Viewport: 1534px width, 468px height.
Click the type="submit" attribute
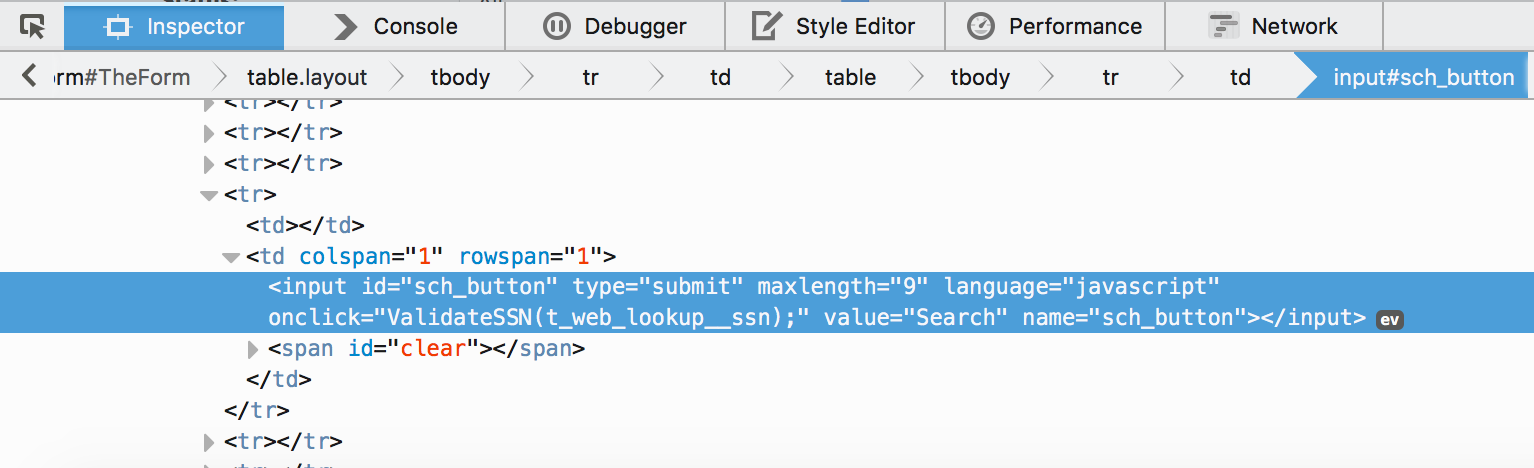click(x=658, y=287)
